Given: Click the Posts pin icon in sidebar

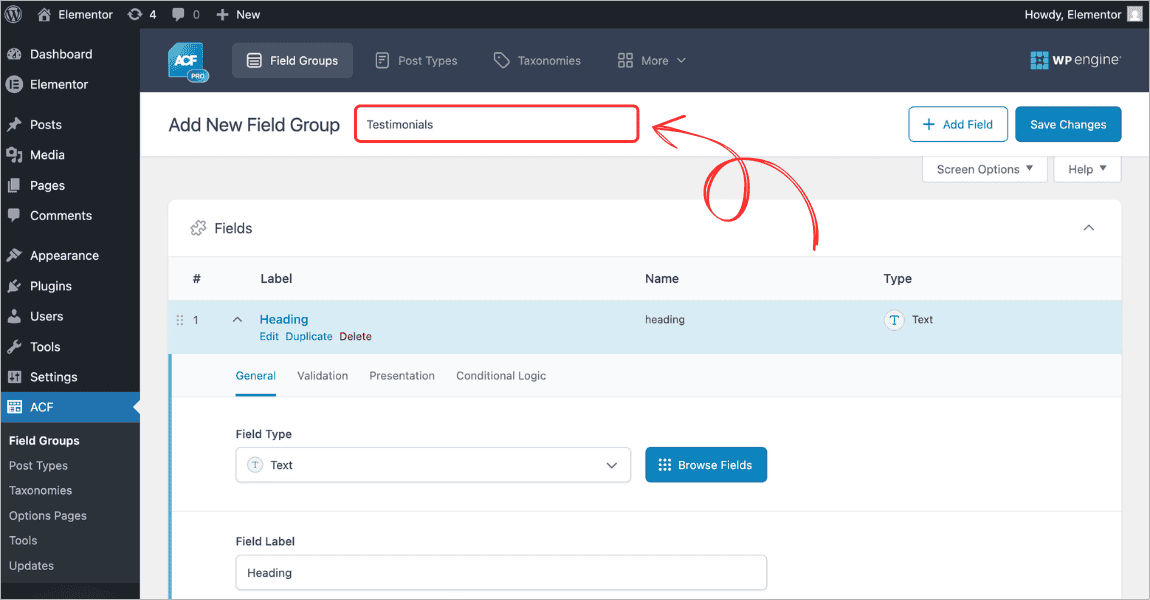Looking at the screenshot, I should (14, 125).
